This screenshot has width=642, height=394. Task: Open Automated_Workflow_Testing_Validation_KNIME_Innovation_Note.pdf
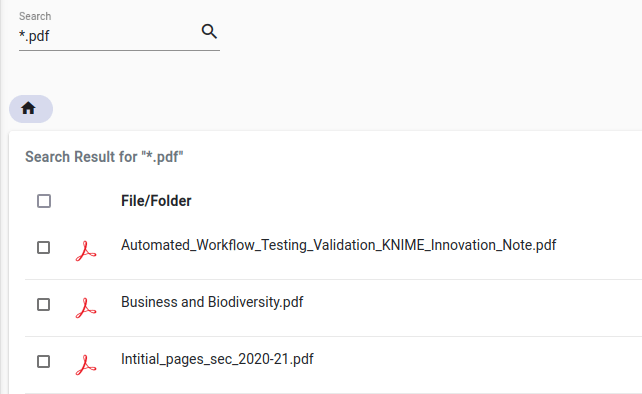338,245
